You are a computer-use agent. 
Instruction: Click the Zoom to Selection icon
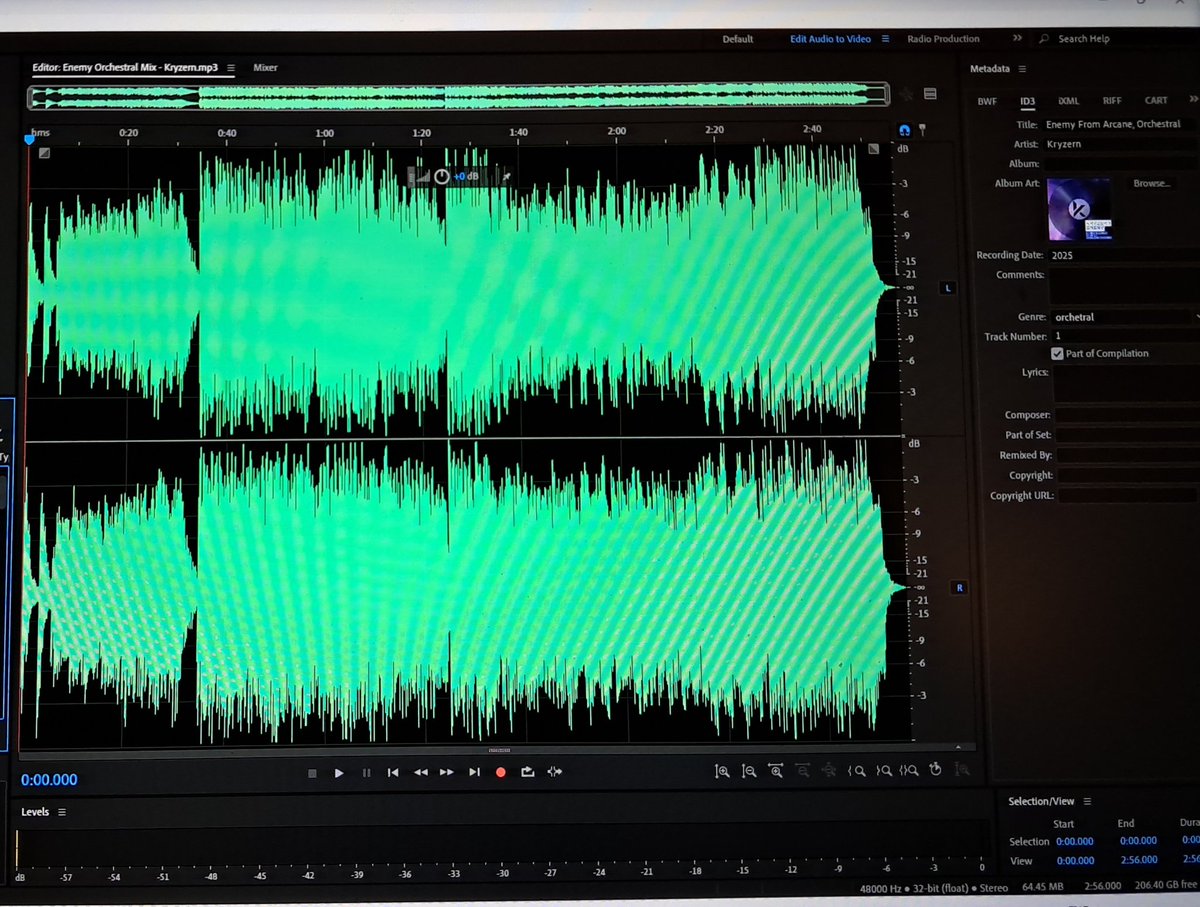(x=910, y=772)
